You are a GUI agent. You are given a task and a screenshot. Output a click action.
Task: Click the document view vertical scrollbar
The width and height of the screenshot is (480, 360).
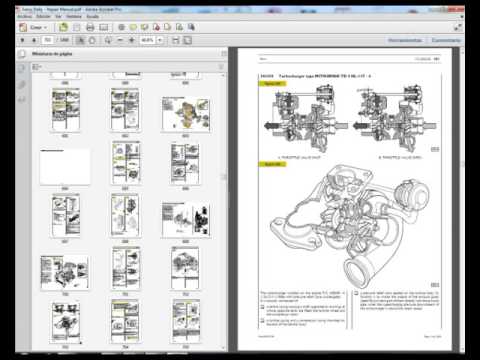(x=462, y=200)
